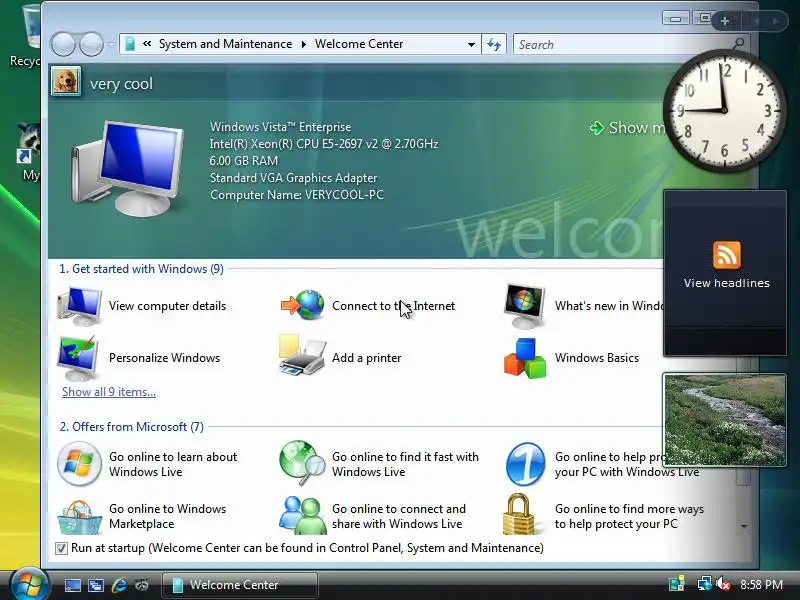
Task: Toggle the Run at startup checkbox
Action: coord(61,548)
